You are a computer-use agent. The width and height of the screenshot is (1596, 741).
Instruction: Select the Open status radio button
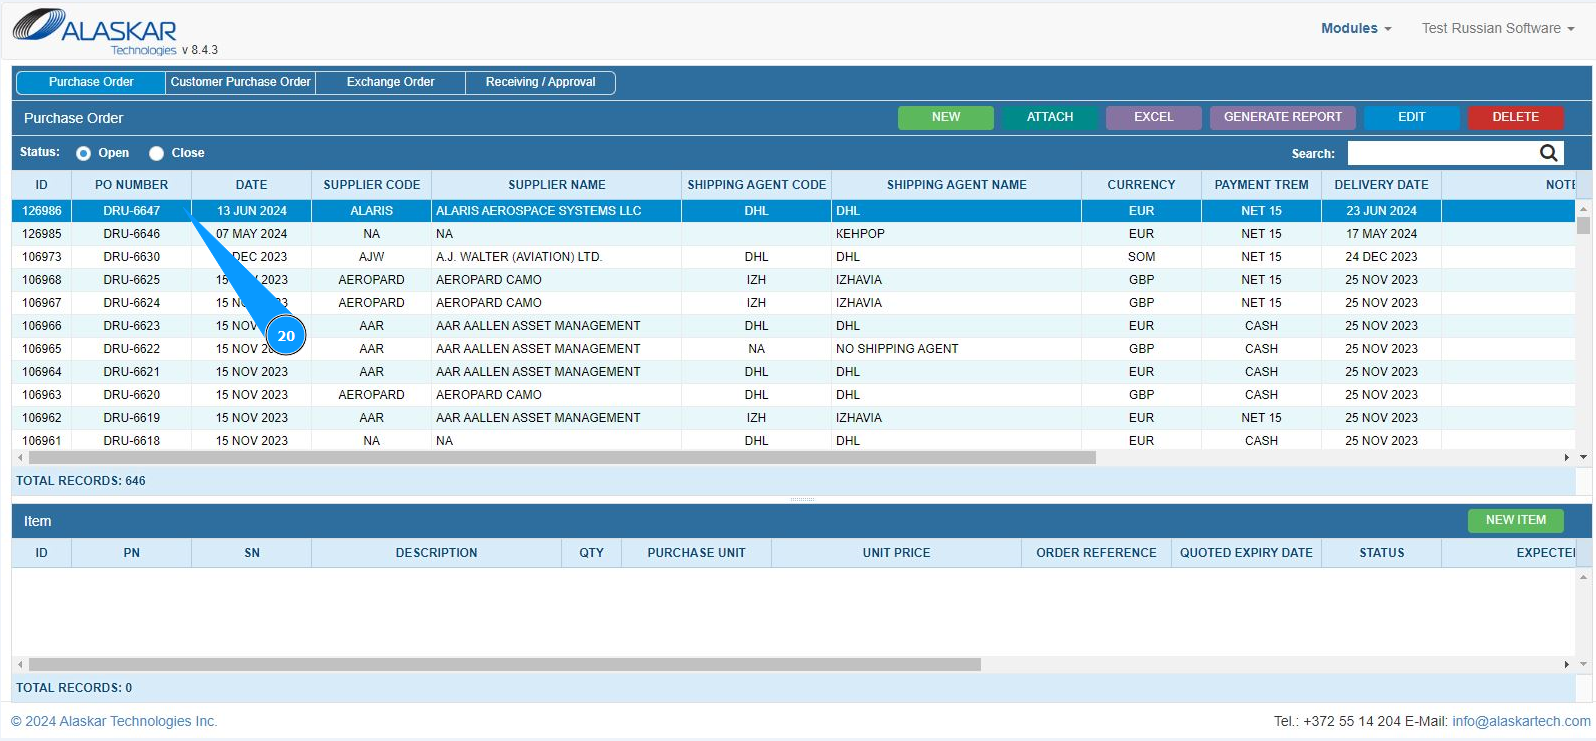84,153
